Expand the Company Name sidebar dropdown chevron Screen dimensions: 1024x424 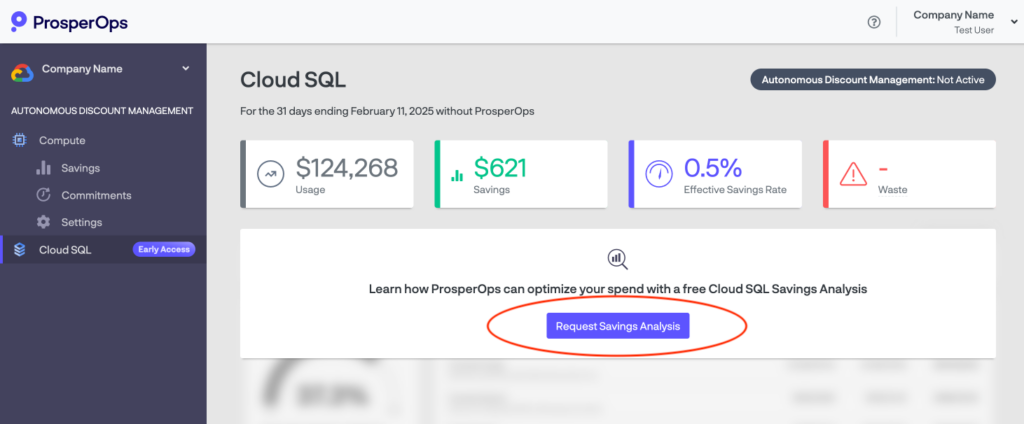click(x=185, y=69)
